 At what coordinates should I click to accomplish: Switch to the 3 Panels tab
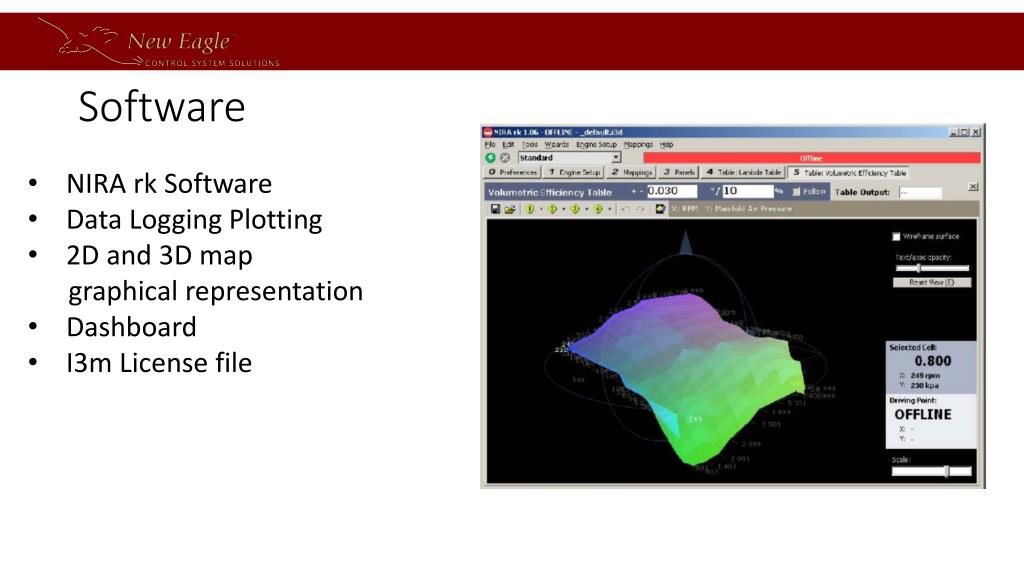pos(679,172)
